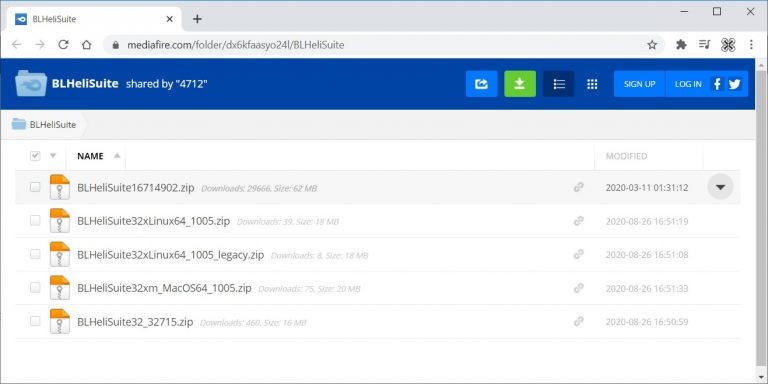Click the BLHeliSuite folder title in header
The height and width of the screenshot is (384, 768).
(x=85, y=84)
